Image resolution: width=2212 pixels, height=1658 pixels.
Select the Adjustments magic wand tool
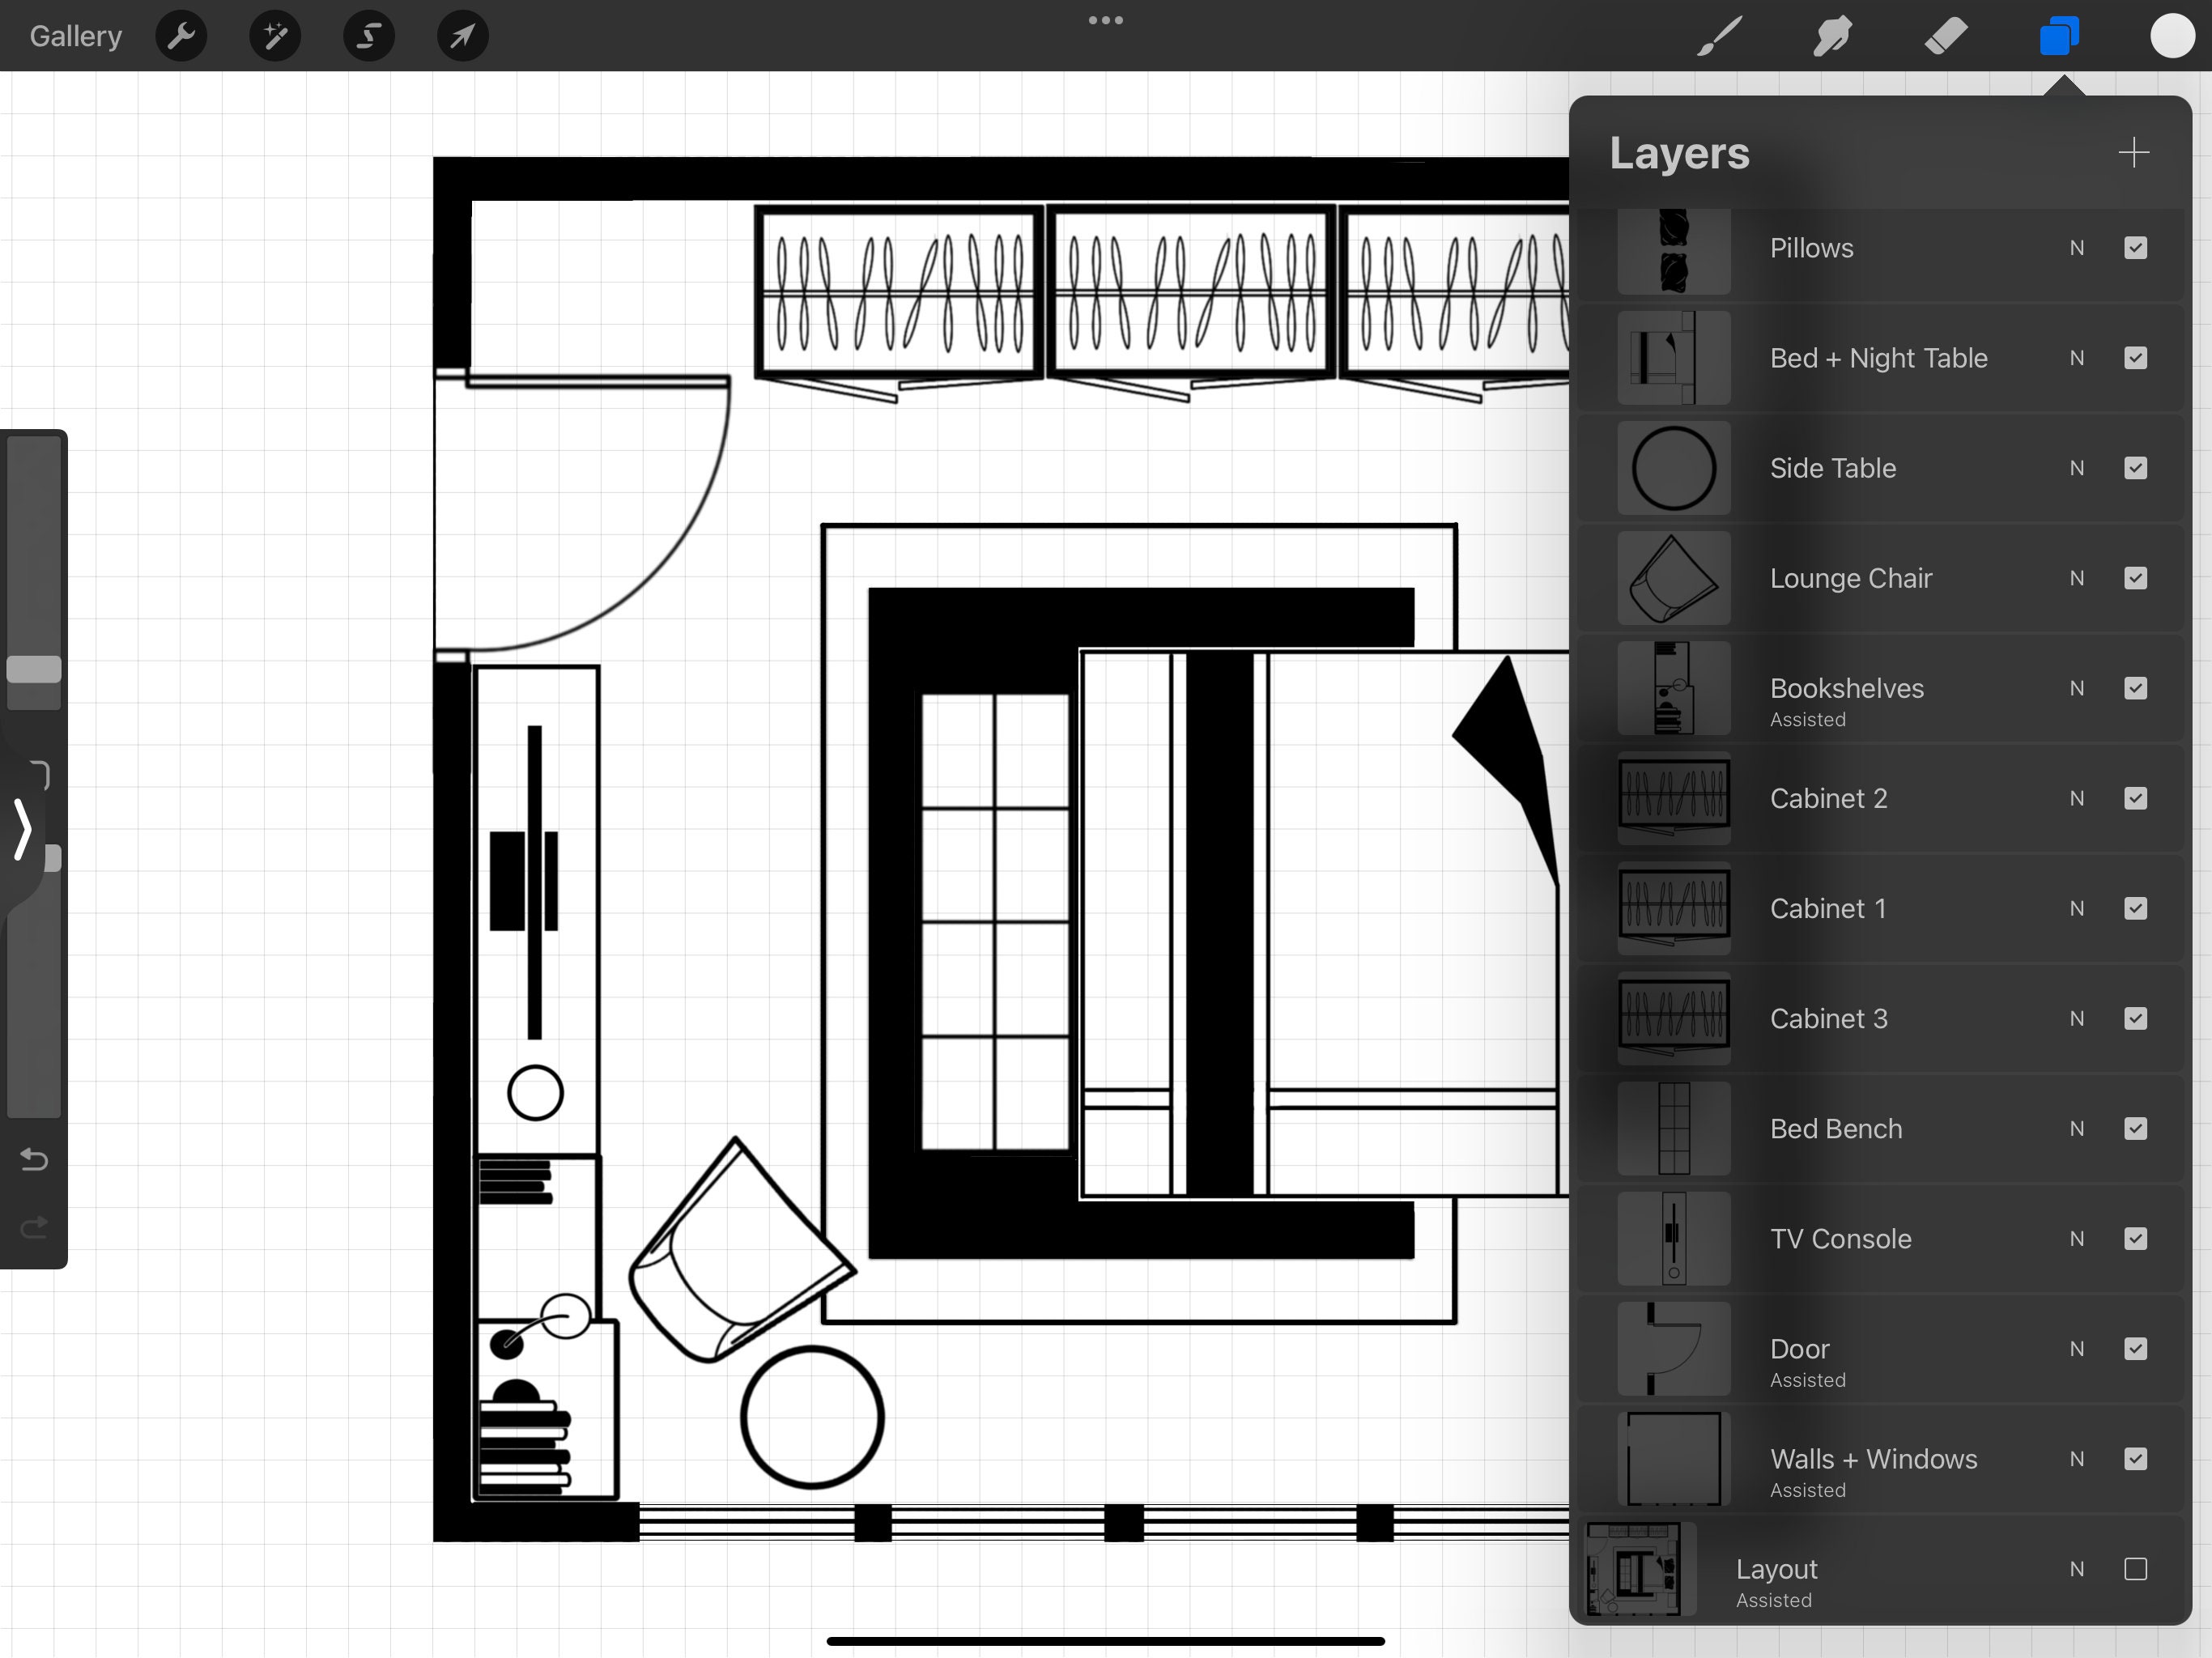(274, 35)
